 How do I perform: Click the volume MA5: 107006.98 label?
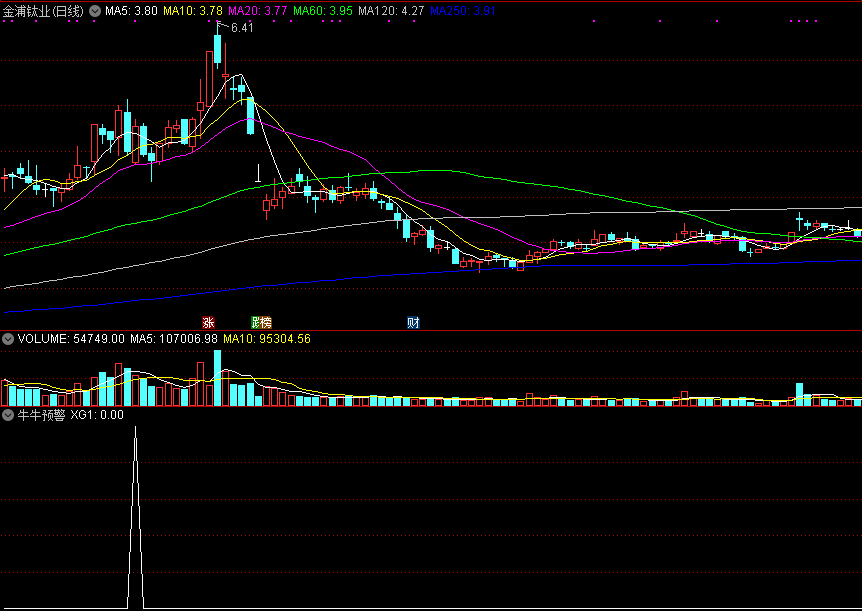click(x=174, y=339)
